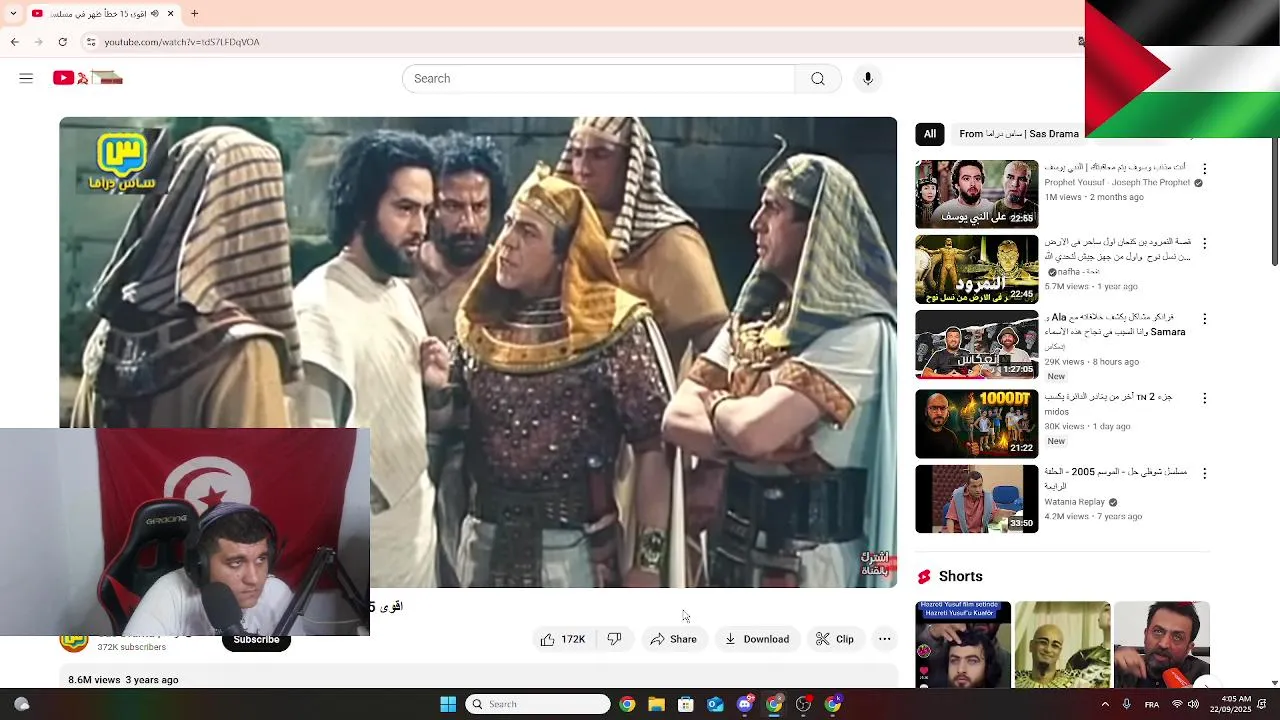Open the YouTube hamburger guide menu
The height and width of the screenshot is (720, 1280).
pos(26,78)
